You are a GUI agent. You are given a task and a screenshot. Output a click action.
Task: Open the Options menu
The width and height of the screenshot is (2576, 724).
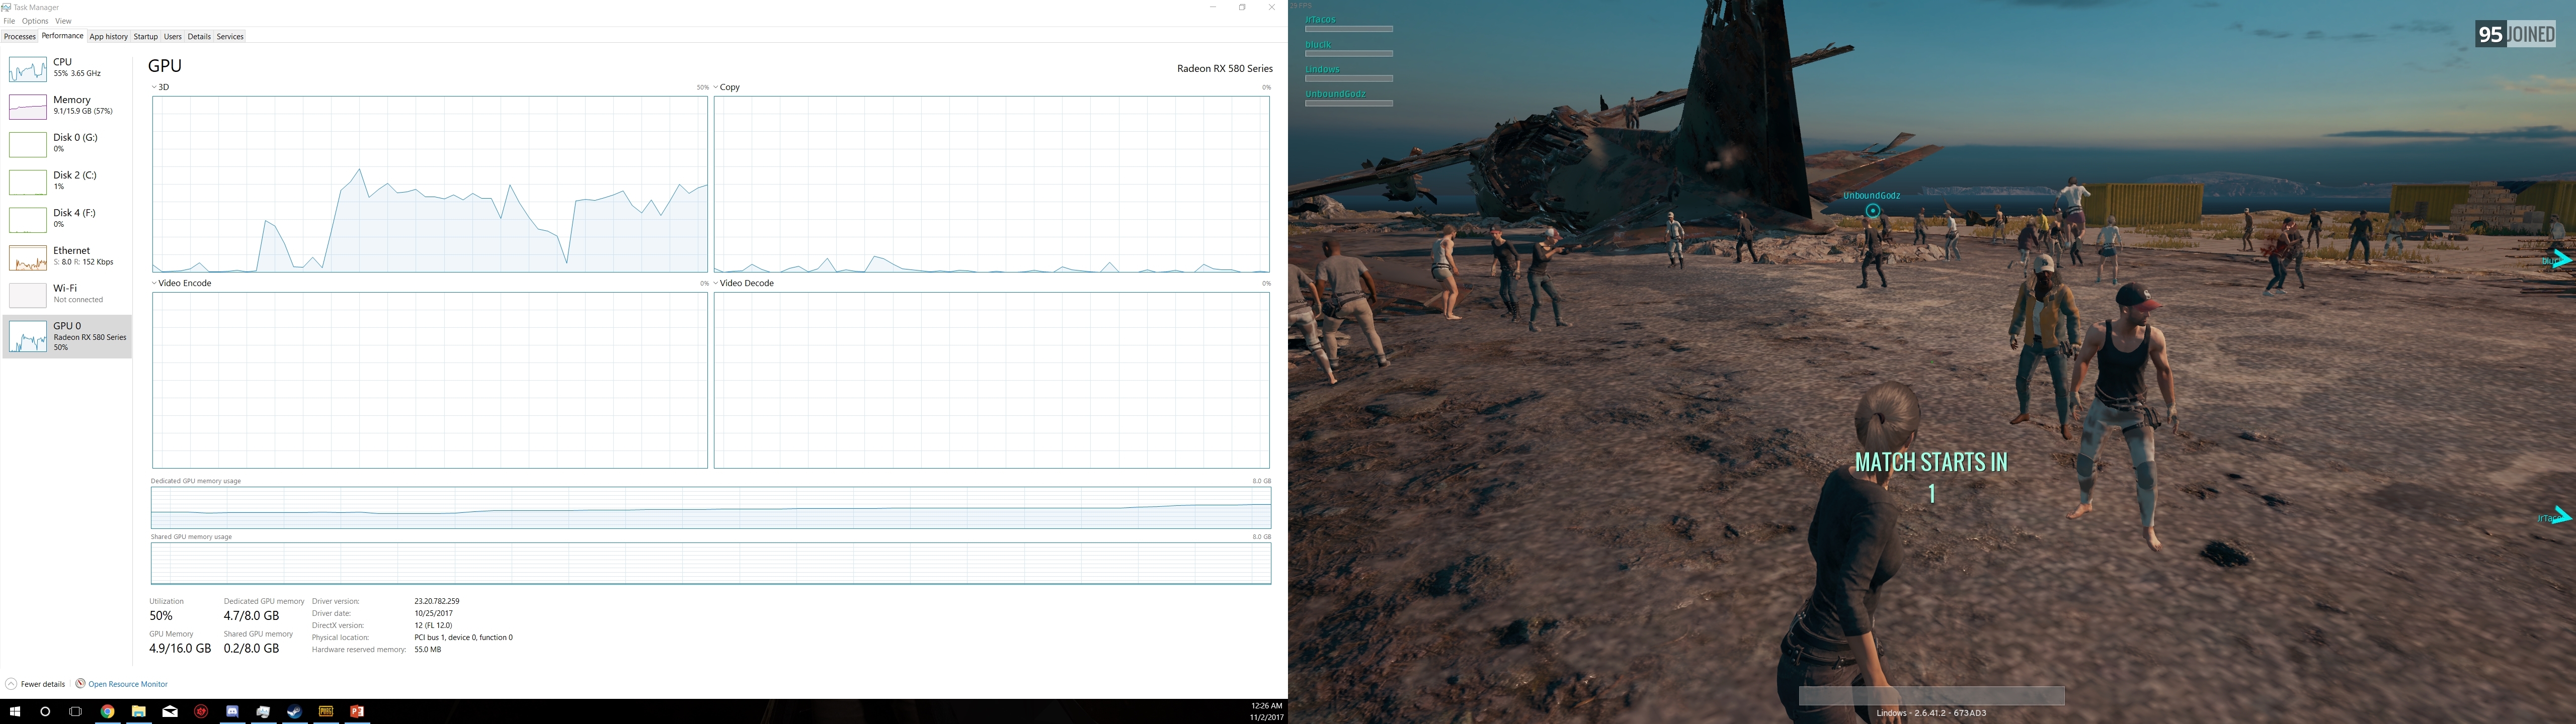point(35,21)
